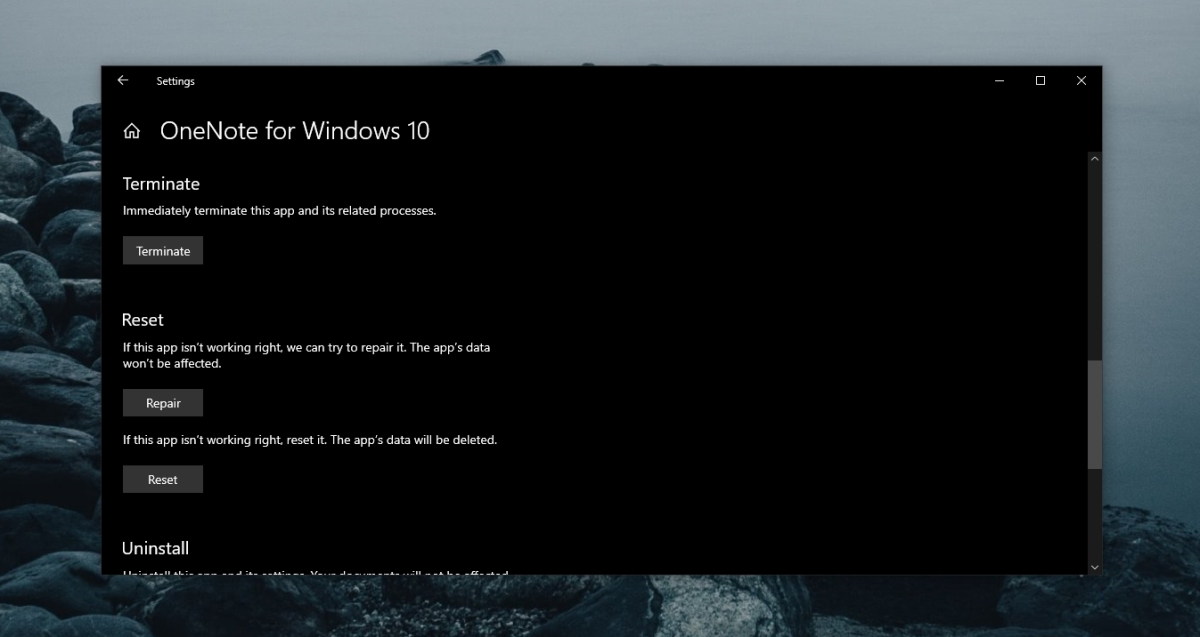The height and width of the screenshot is (637, 1200).
Task: Click the vertical scrollbar thumb
Action: pos(1094,415)
